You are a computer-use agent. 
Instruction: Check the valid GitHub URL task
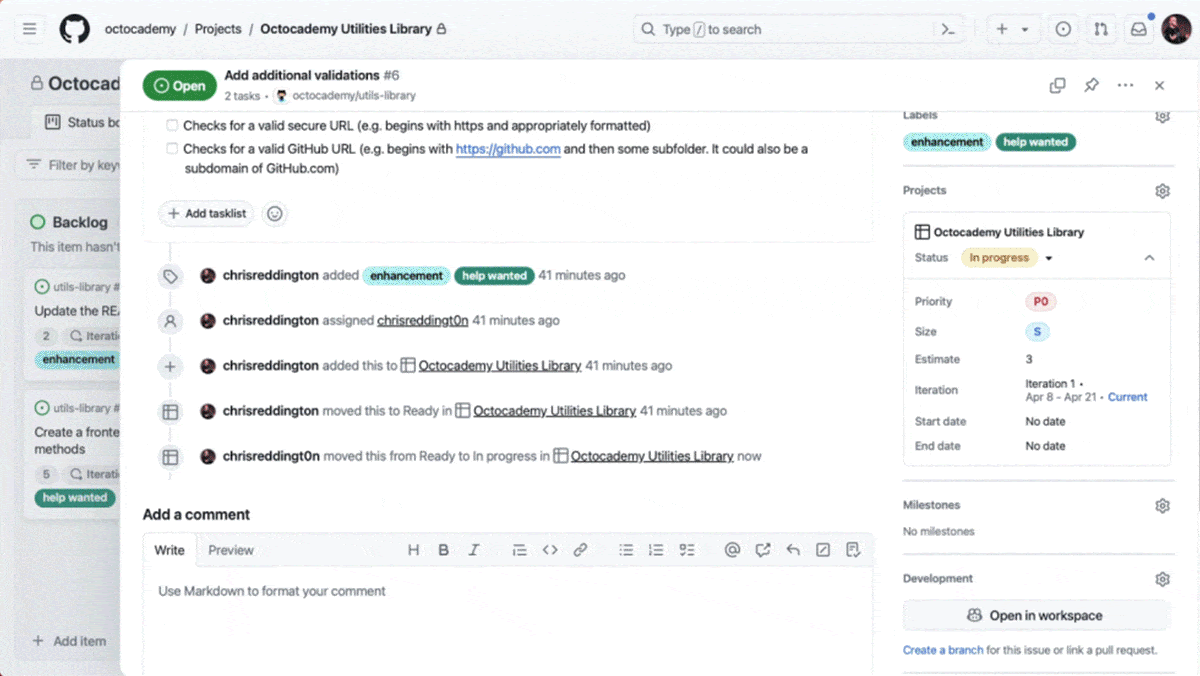click(172, 149)
